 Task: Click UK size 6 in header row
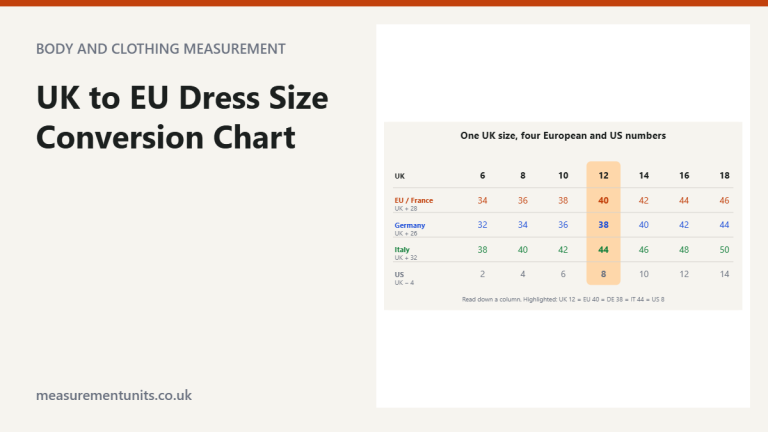[482, 175]
